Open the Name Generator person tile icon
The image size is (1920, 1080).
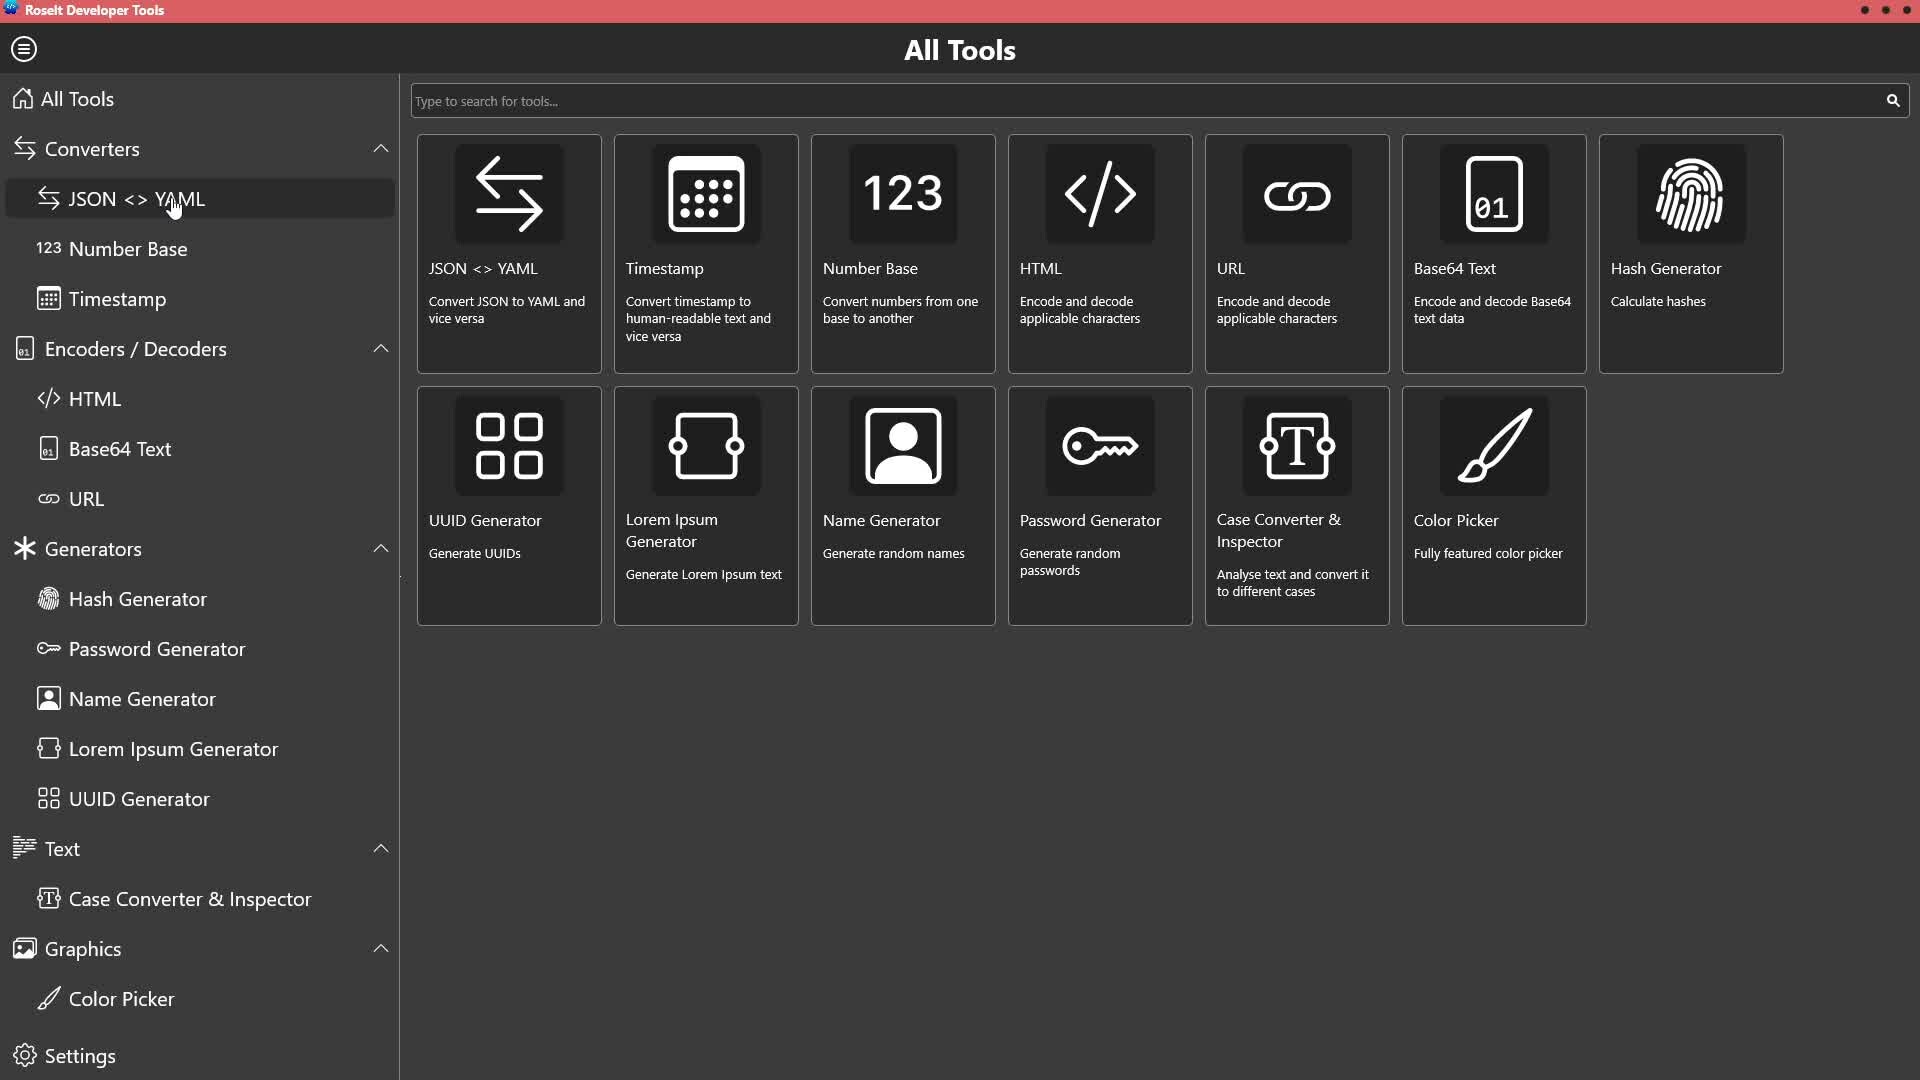902,446
